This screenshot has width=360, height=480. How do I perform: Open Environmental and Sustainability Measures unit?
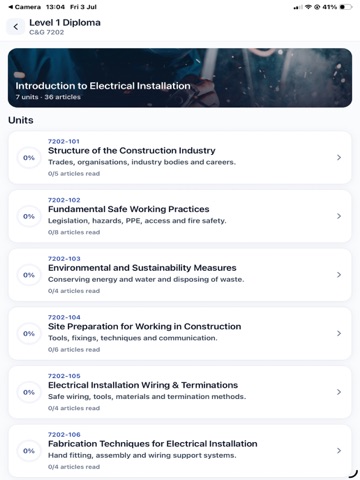[x=180, y=275]
